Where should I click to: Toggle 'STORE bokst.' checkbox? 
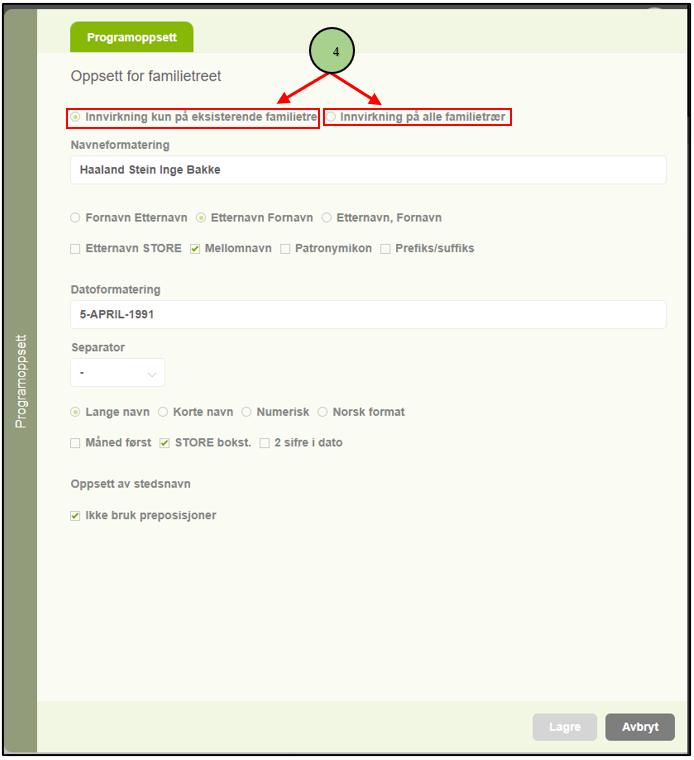point(165,442)
